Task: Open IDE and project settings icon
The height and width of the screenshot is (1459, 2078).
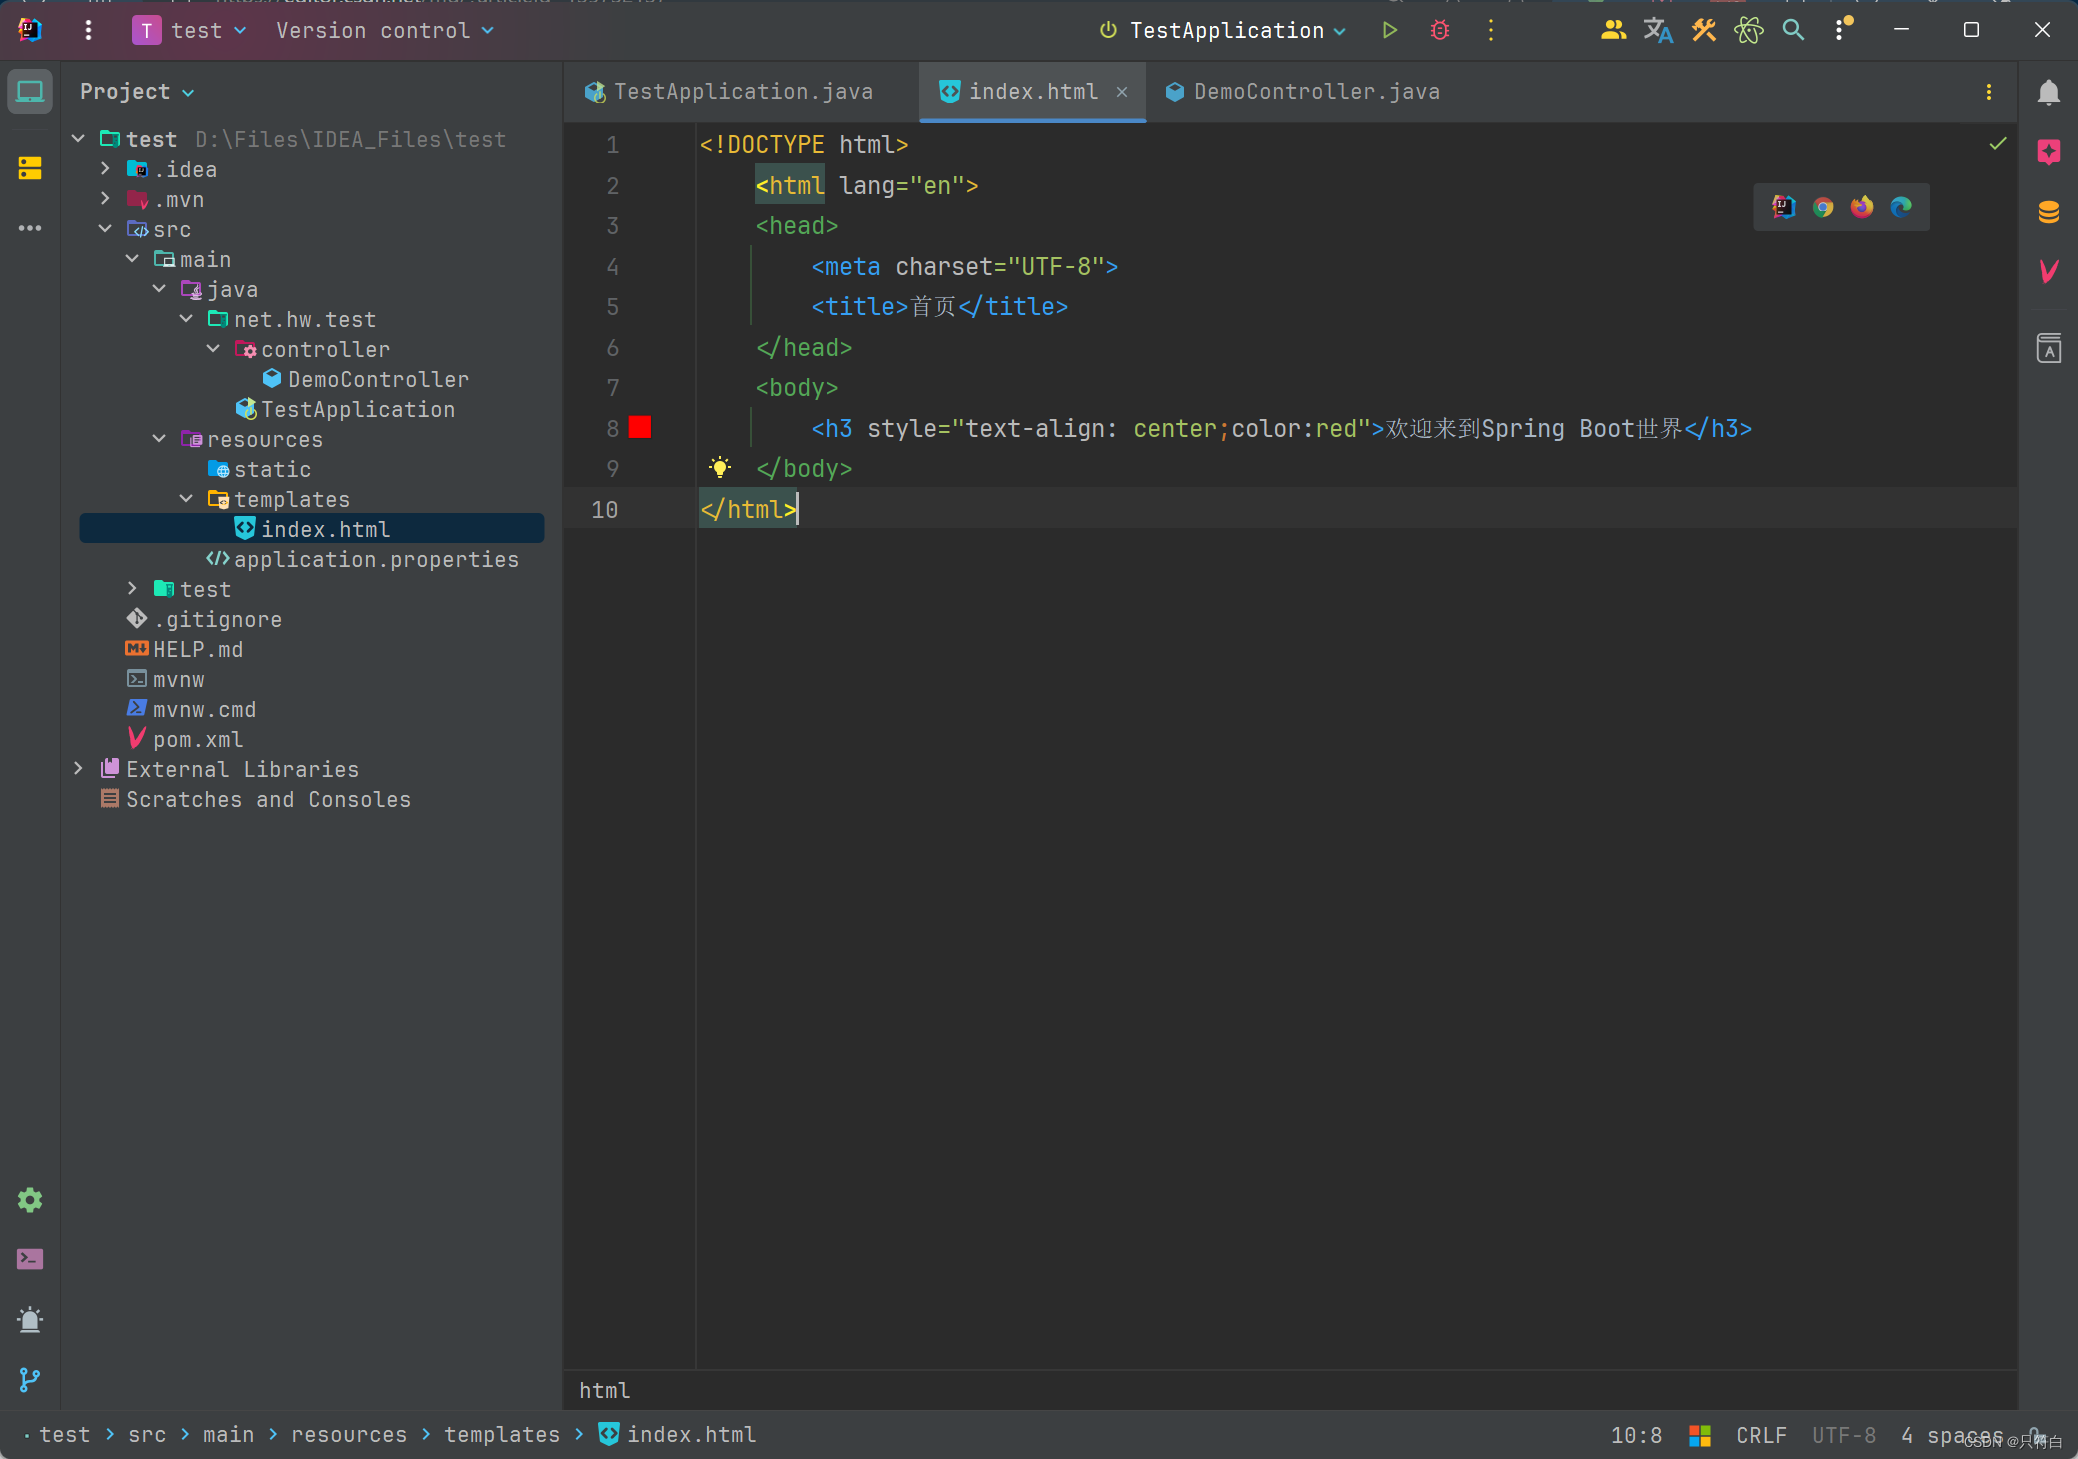Action: point(1841,29)
